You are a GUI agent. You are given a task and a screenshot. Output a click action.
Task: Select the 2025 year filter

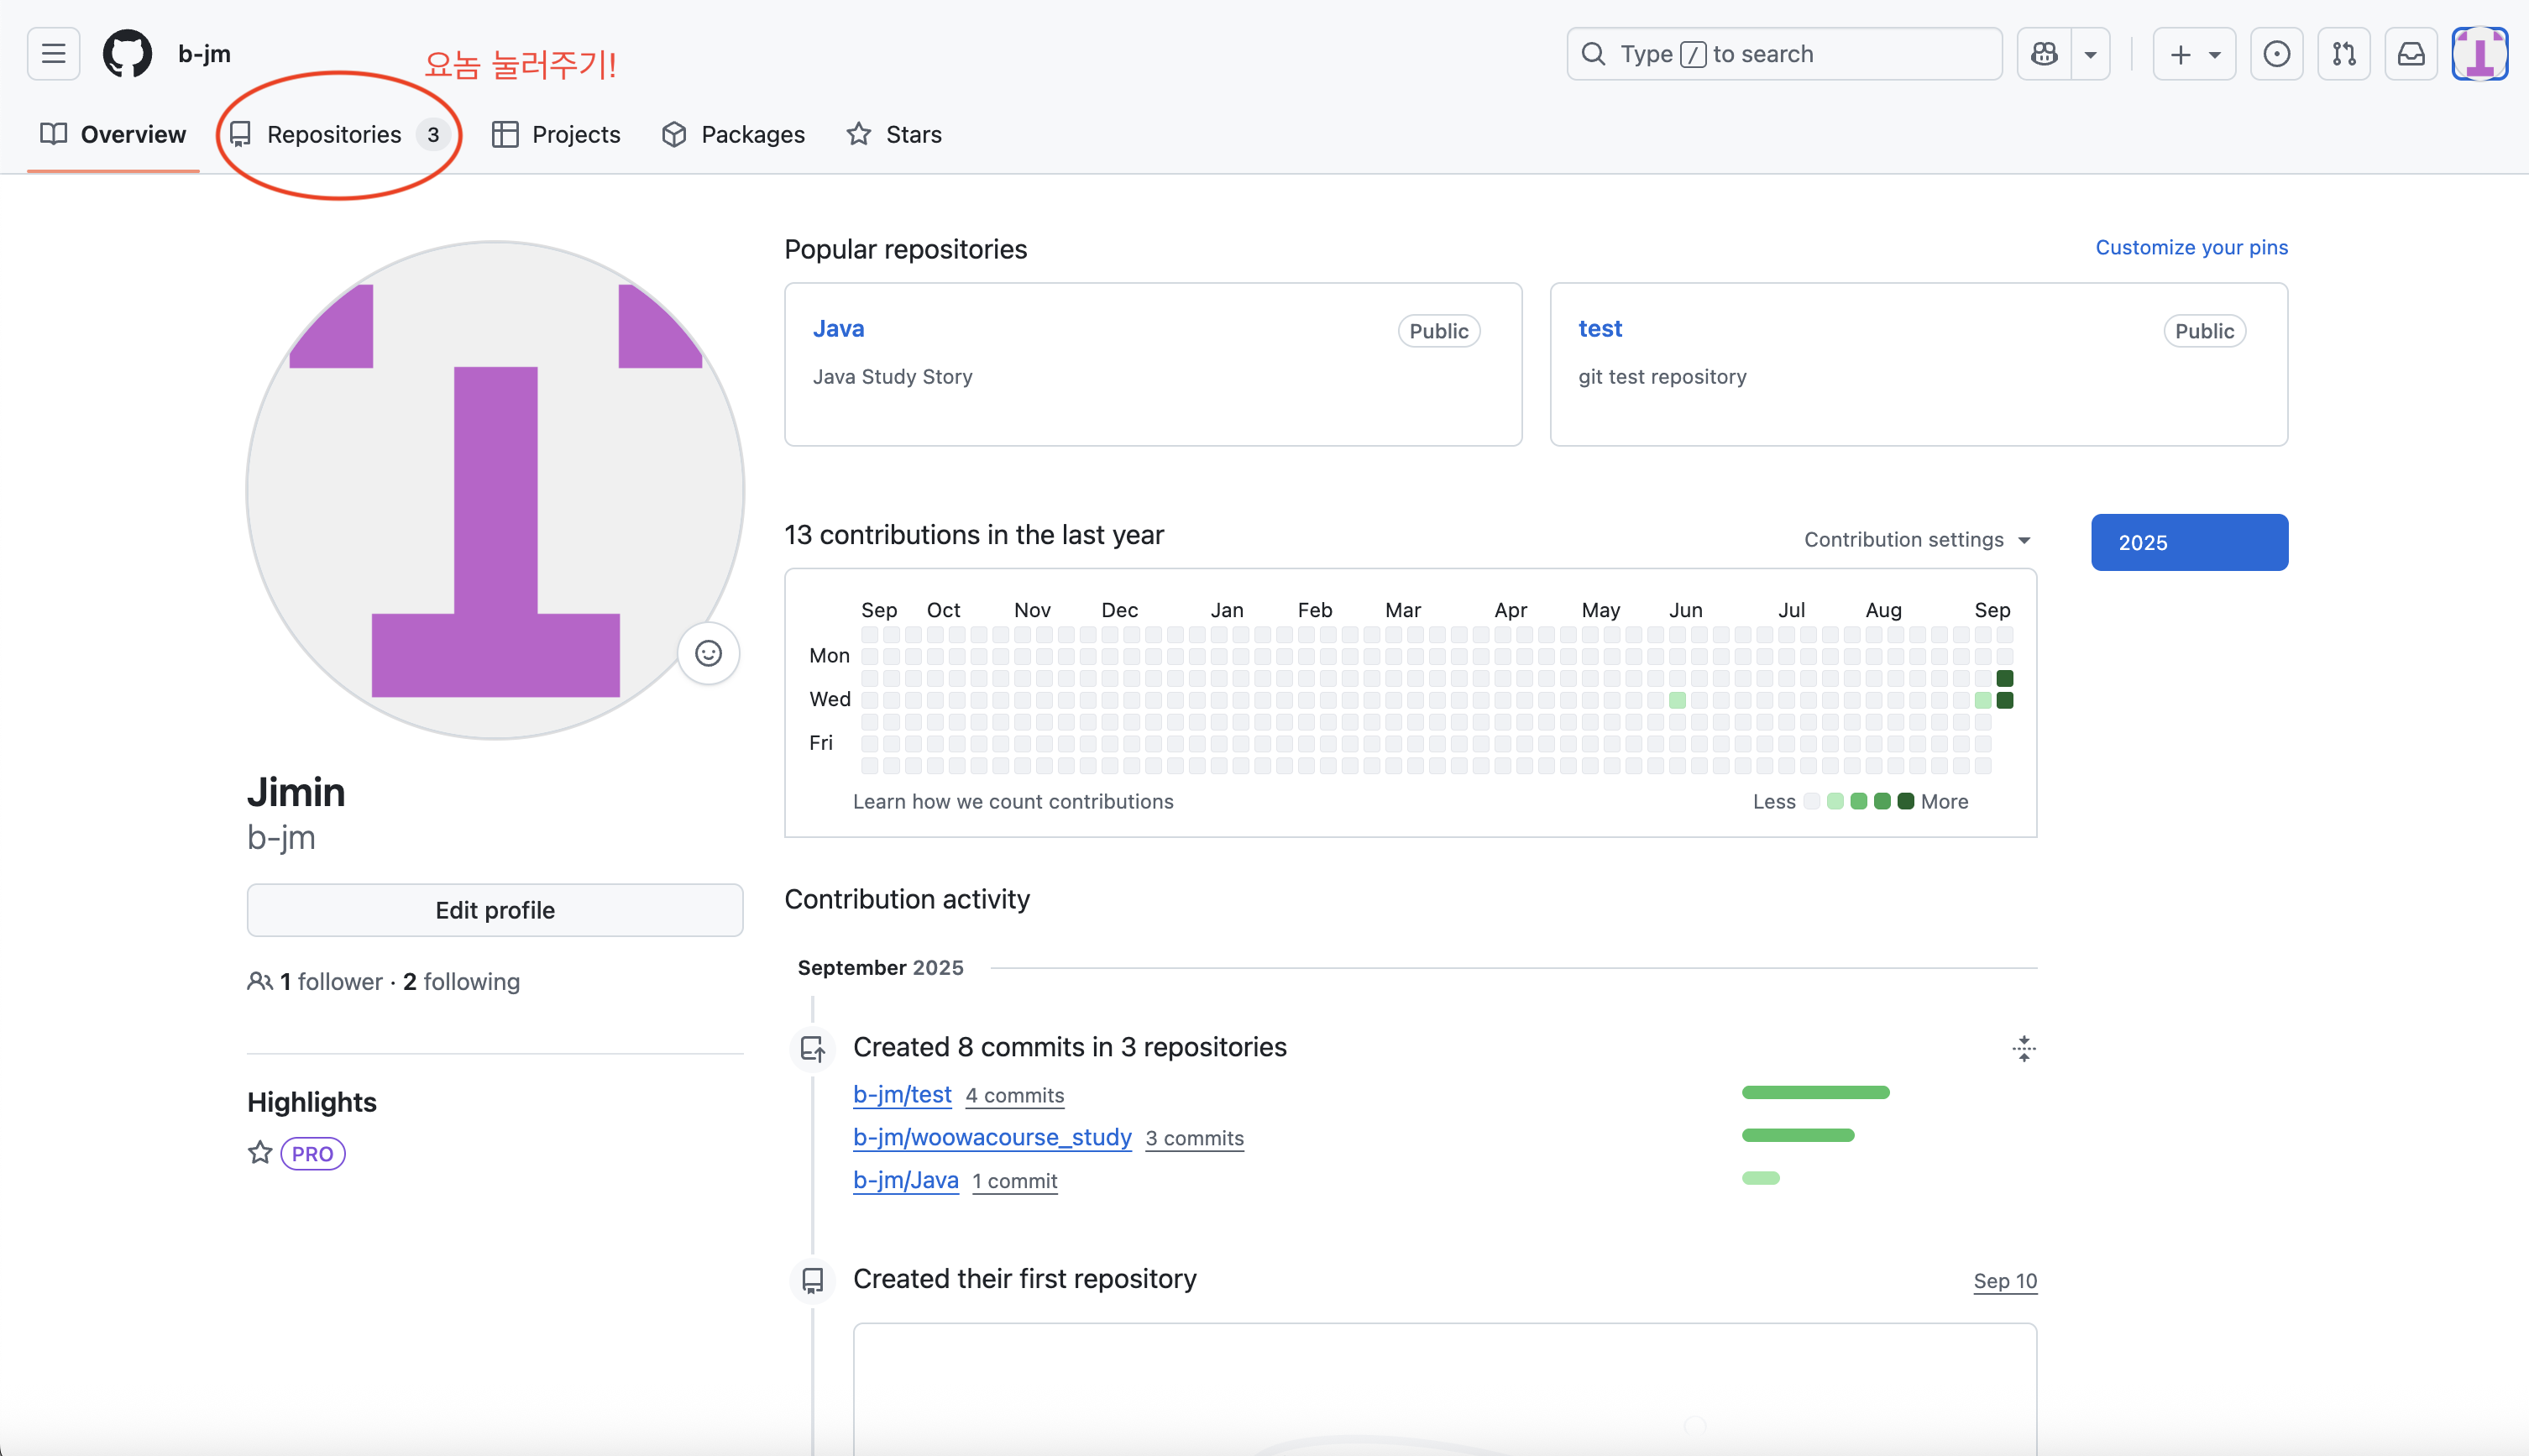tap(2189, 542)
